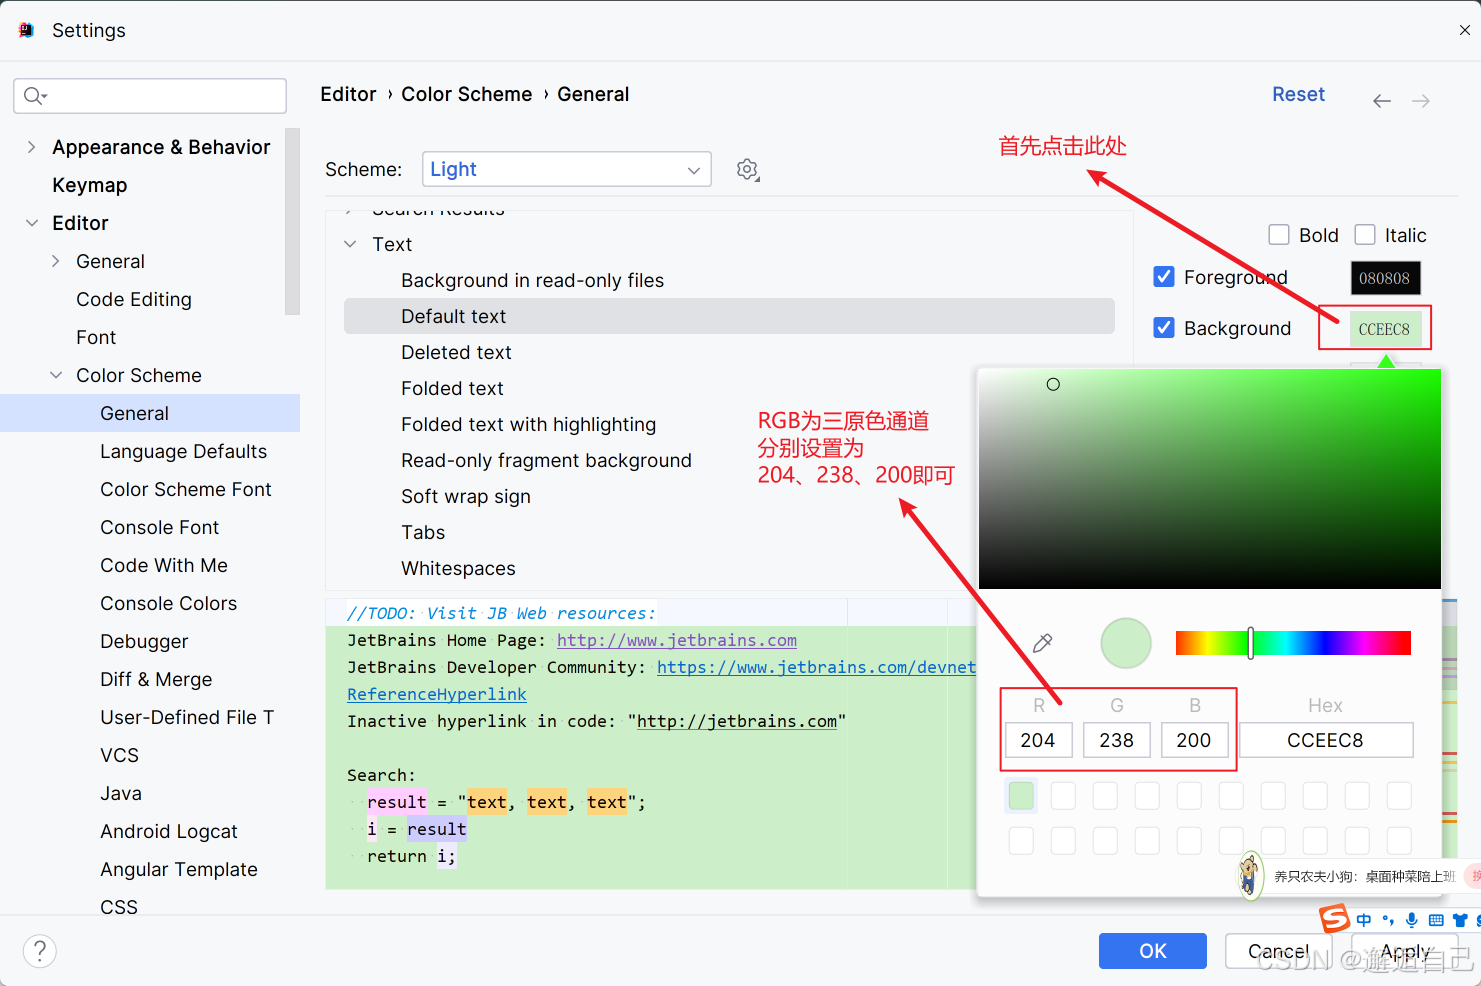Open Font settings page
Viewport: 1481px width, 986px height.
pos(96,337)
